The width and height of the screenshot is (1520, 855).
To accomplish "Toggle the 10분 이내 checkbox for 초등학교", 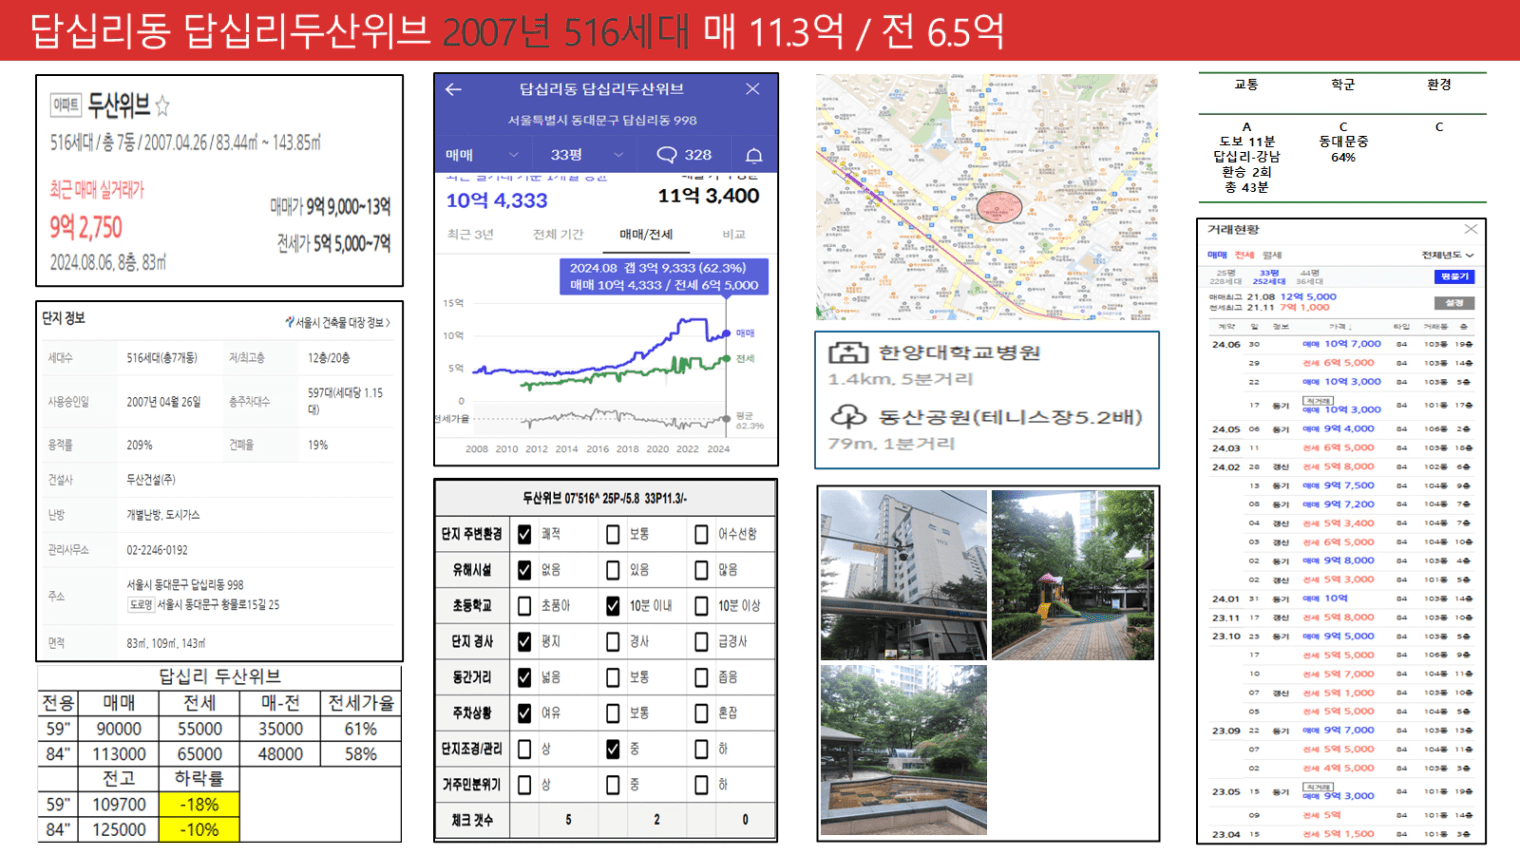I will (x=613, y=606).
